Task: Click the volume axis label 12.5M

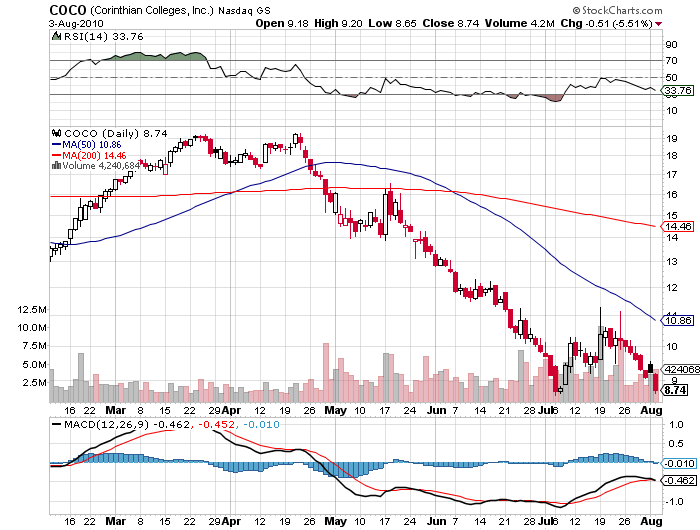Action: click(x=32, y=309)
